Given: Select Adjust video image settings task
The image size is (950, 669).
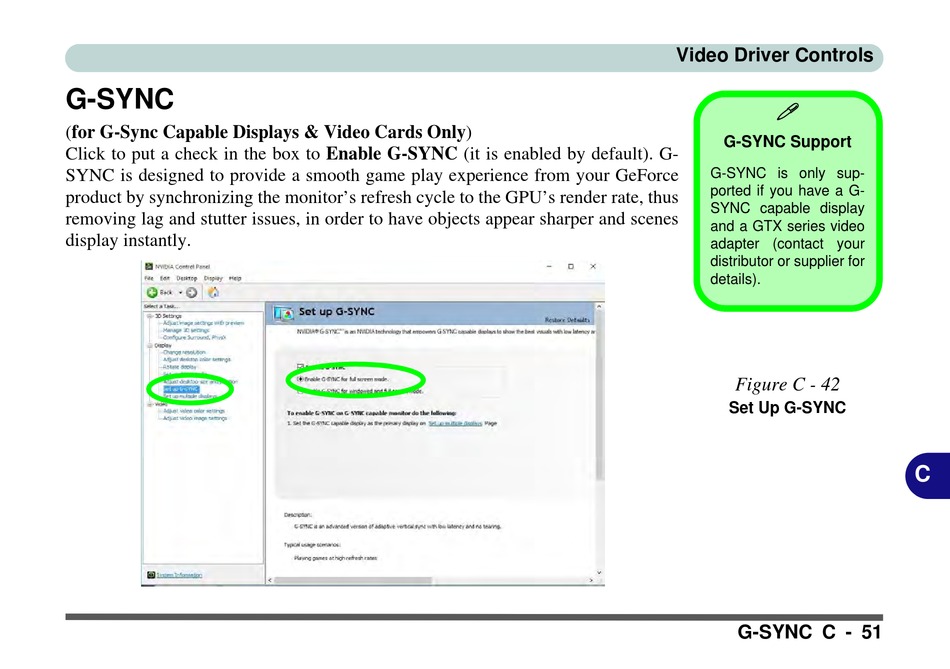Looking at the screenshot, I should pos(194,418).
